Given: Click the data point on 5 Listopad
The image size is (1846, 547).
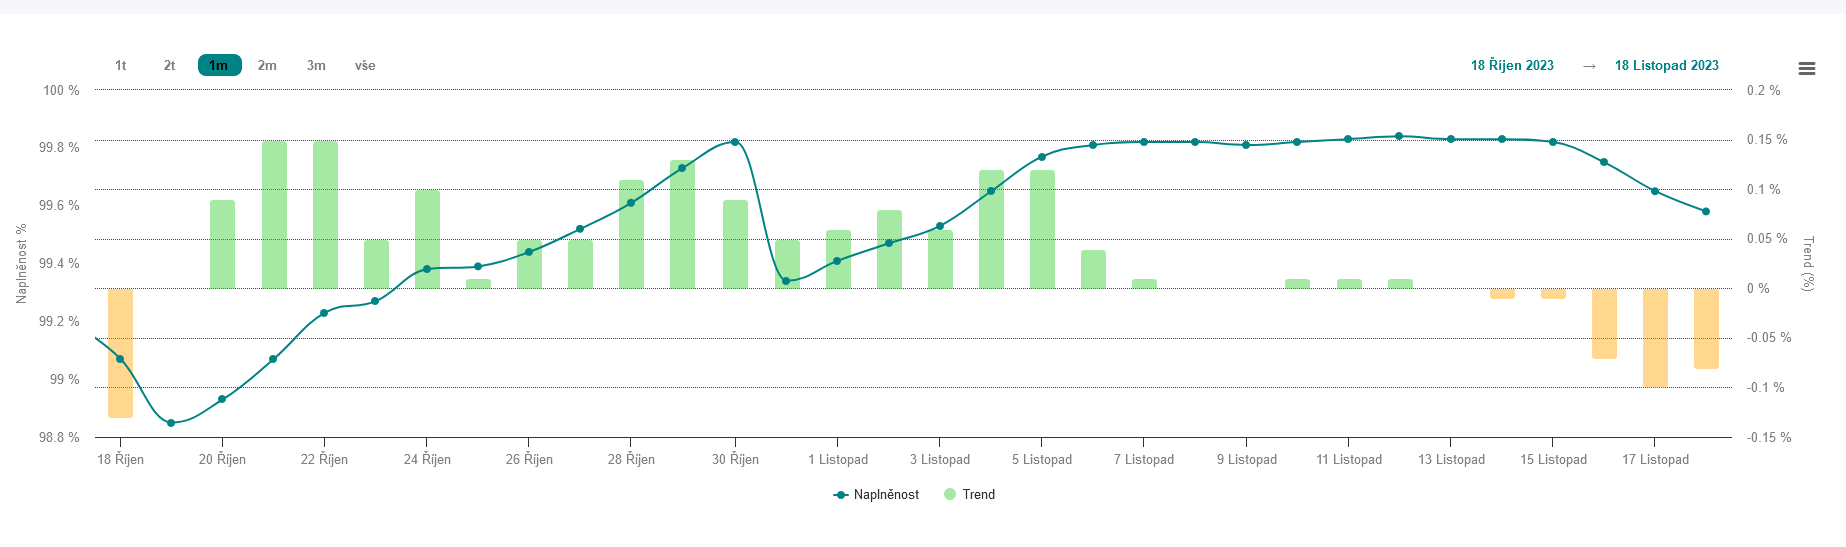Looking at the screenshot, I should [x=1042, y=157].
